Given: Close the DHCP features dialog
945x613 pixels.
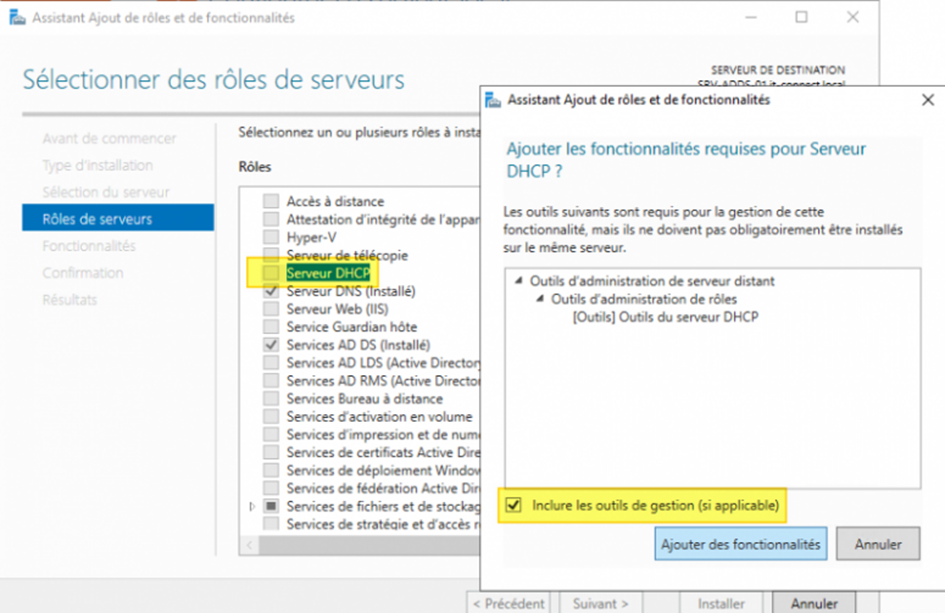Looking at the screenshot, I should [x=928, y=100].
